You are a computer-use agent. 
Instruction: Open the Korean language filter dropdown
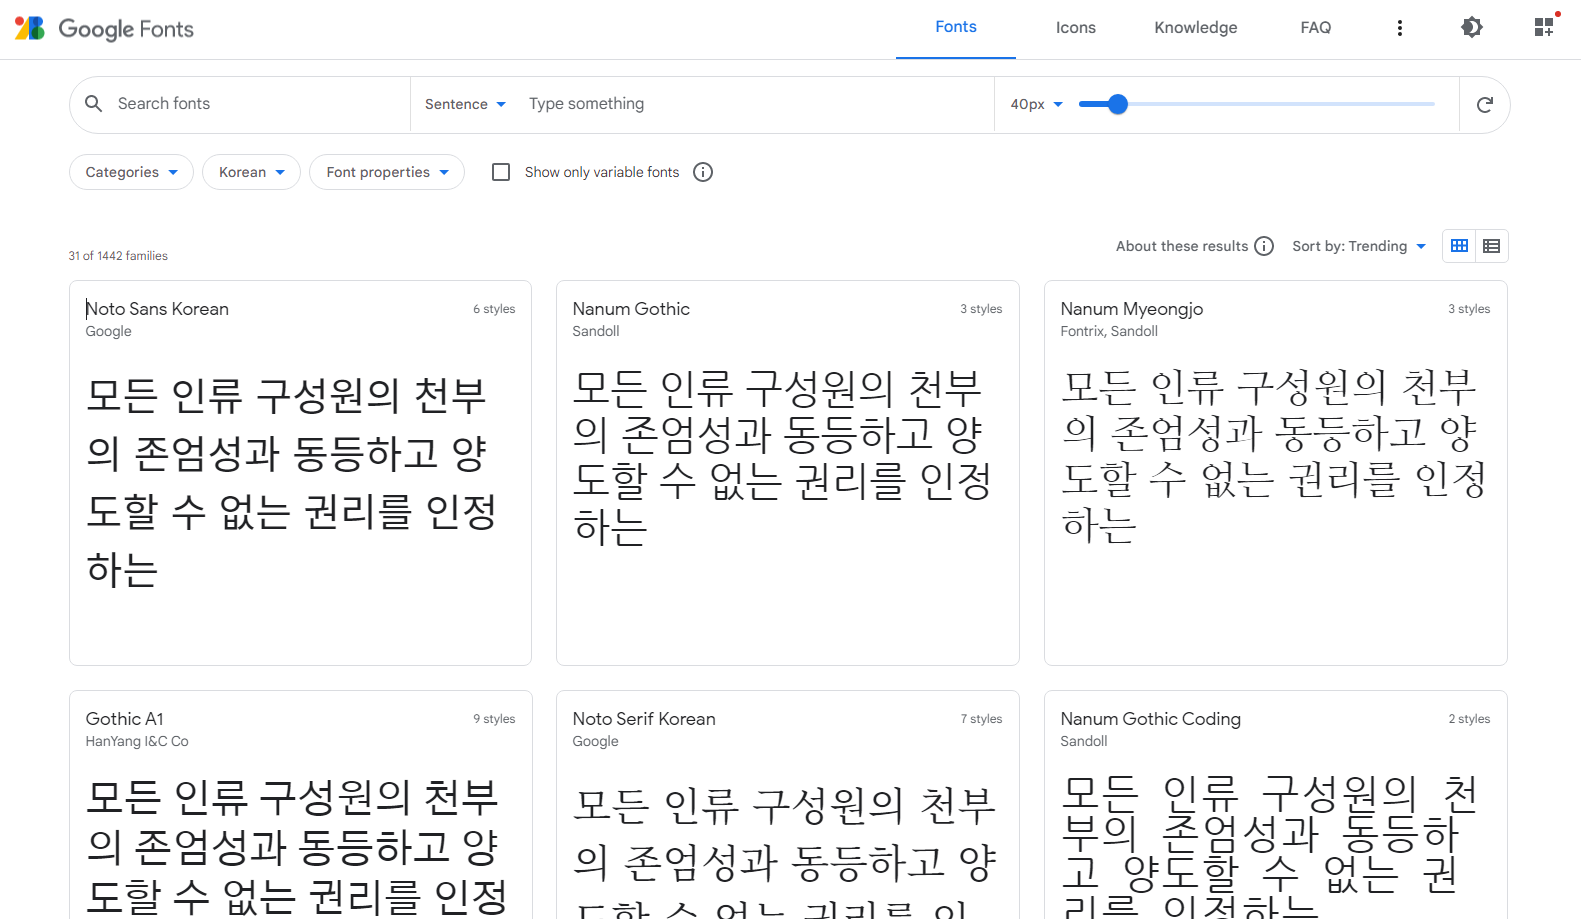(x=251, y=172)
